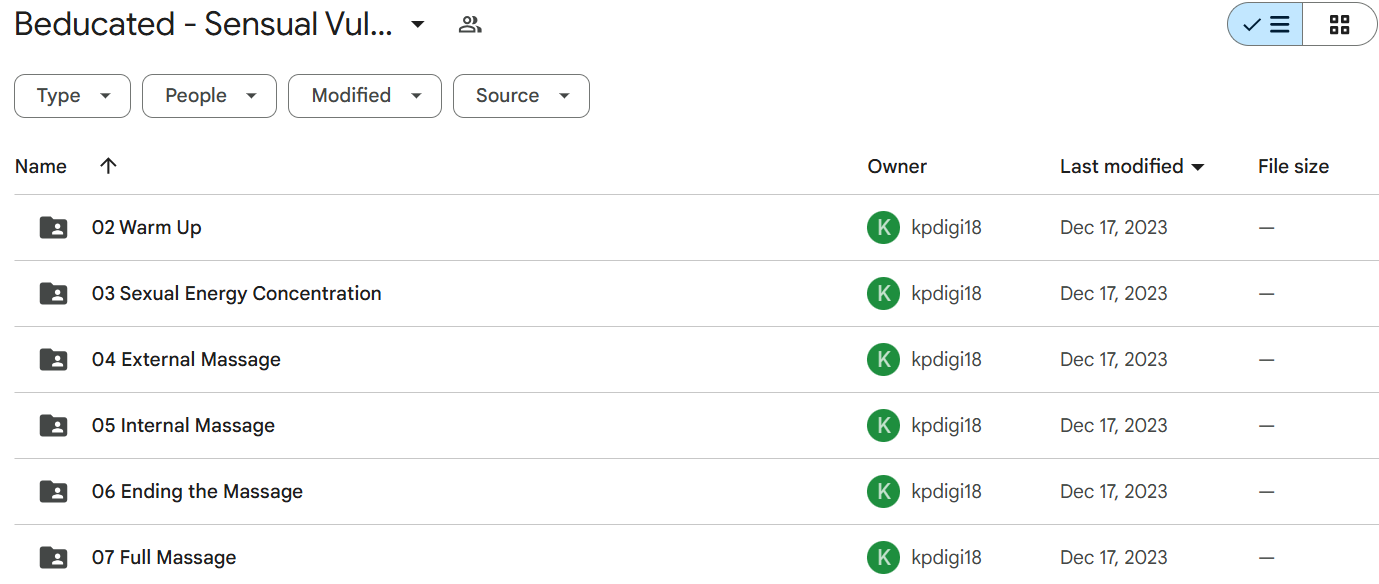
Task: Open the Source filter dropdown
Action: (x=521, y=96)
